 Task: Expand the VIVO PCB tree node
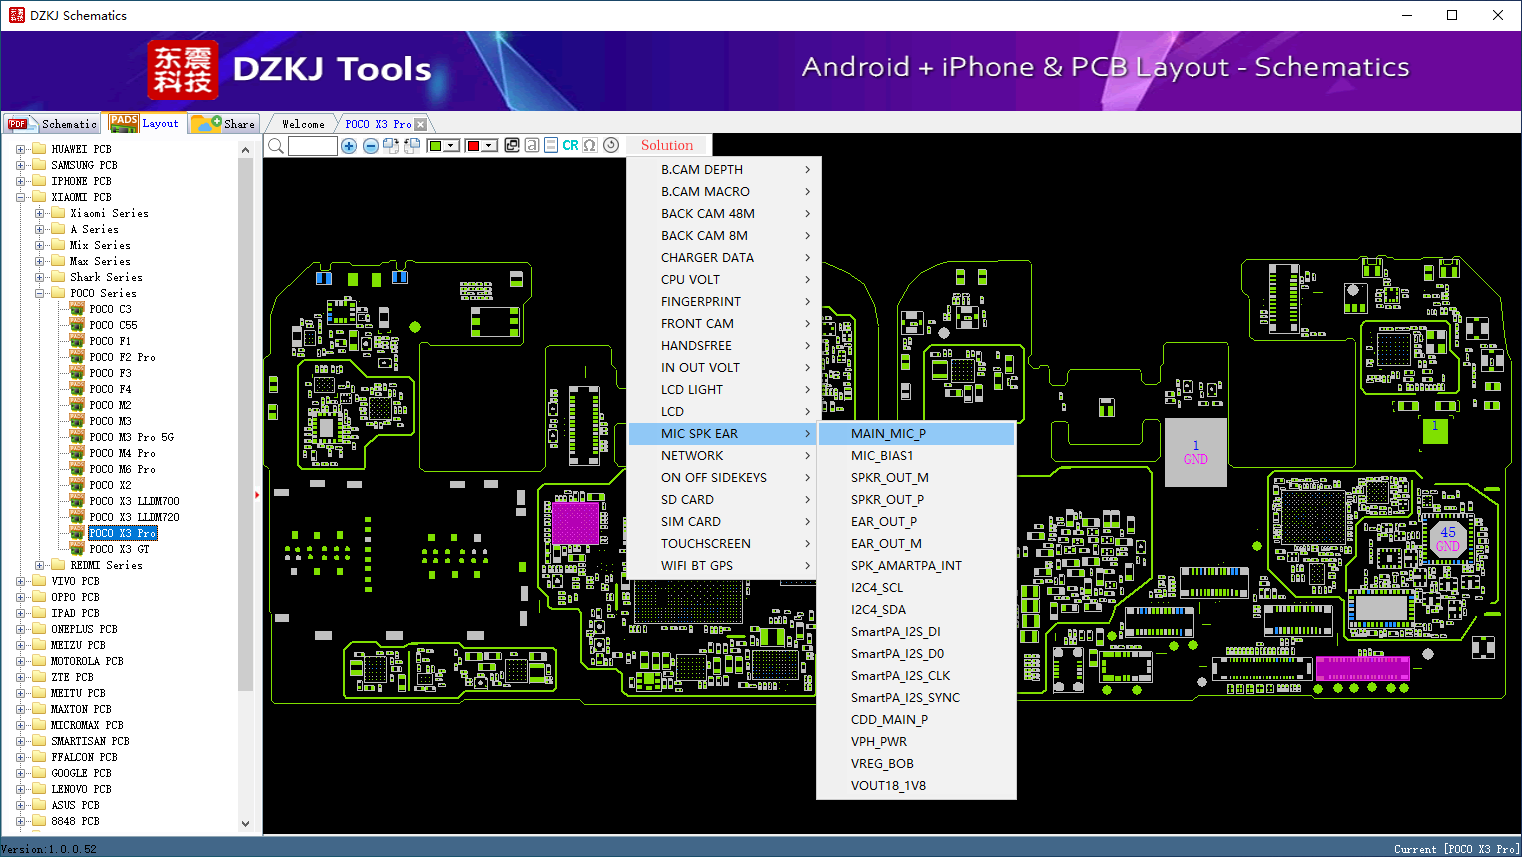(21, 581)
